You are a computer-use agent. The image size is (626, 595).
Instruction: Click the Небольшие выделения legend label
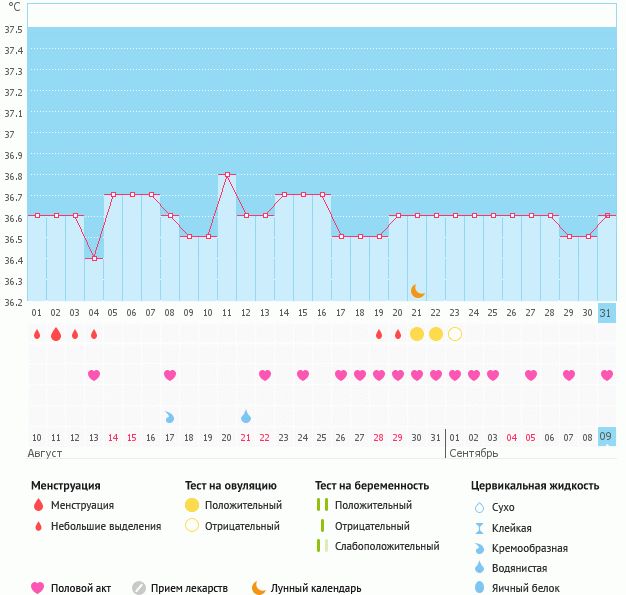pyautogui.click(x=106, y=526)
